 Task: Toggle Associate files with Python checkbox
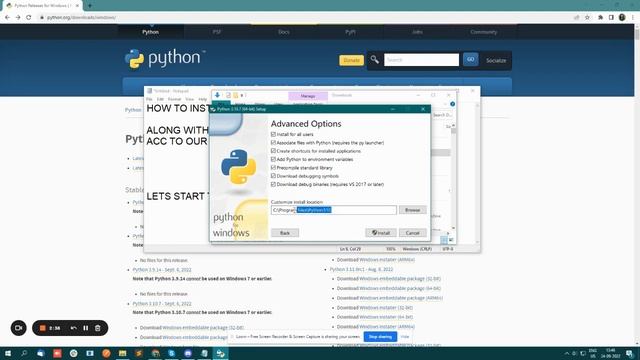[273, 142]
